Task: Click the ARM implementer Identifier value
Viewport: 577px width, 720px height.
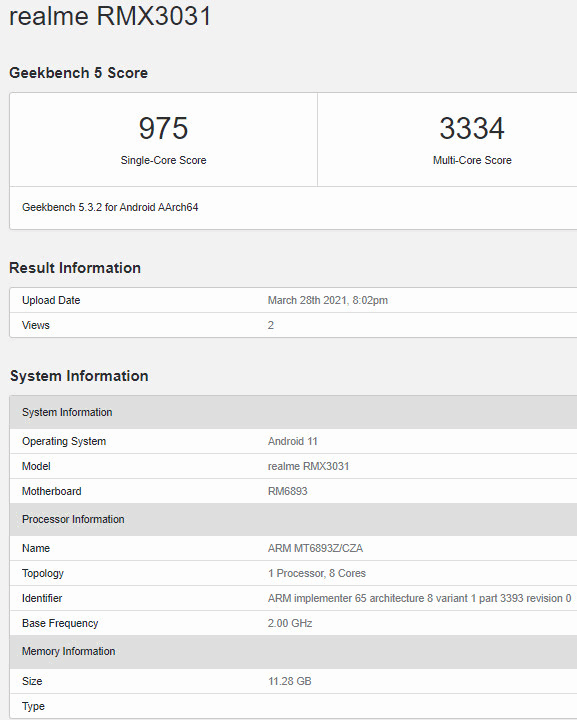Action: click(420, 598)
